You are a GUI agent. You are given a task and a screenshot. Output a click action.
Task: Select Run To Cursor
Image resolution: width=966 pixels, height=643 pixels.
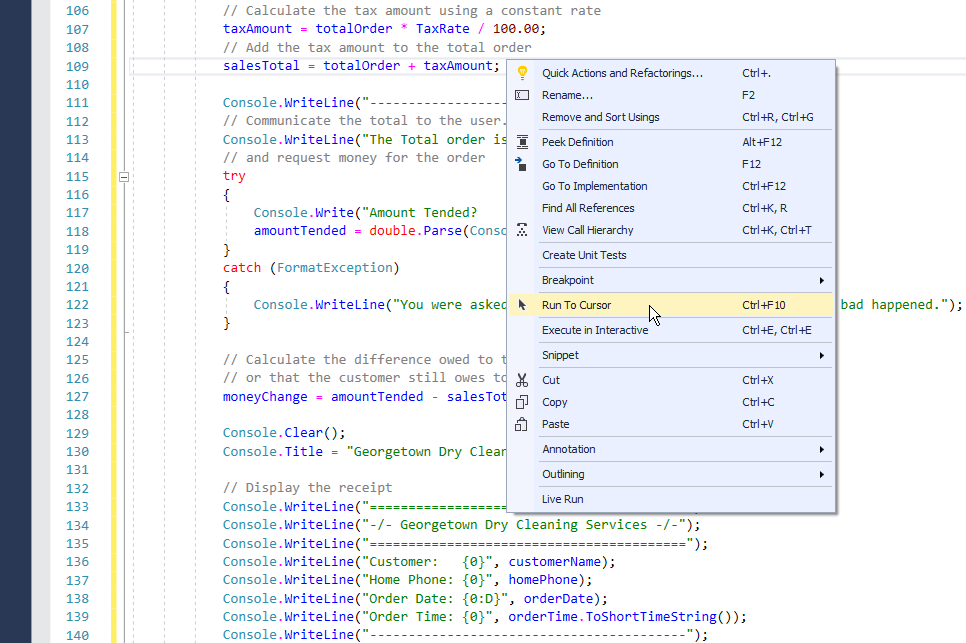click(671, 305)
